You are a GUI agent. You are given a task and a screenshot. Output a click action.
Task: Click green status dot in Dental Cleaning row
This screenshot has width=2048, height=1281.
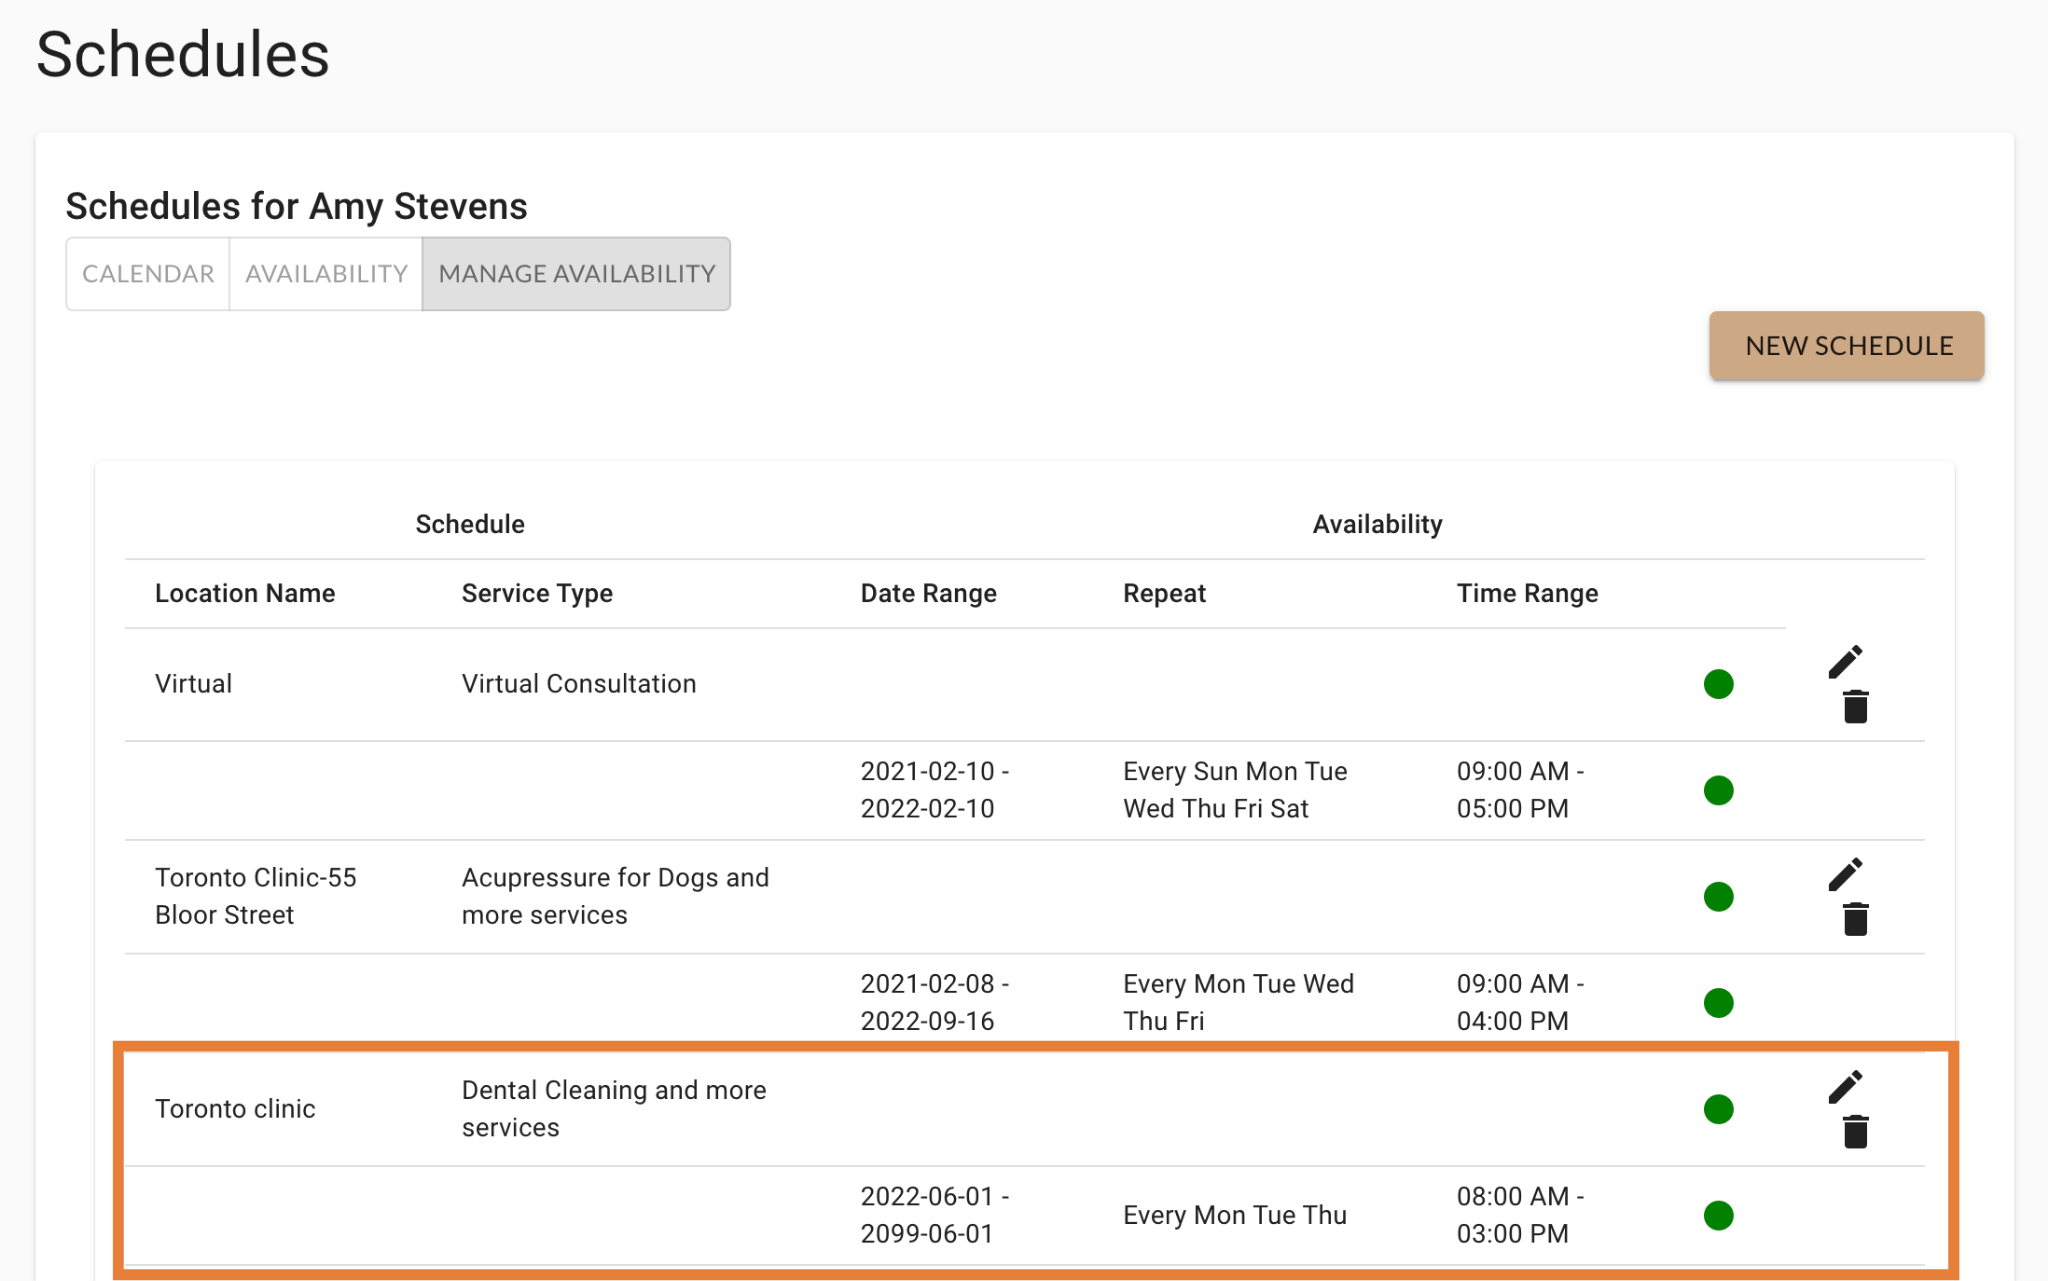[x=1718, y=1109]
